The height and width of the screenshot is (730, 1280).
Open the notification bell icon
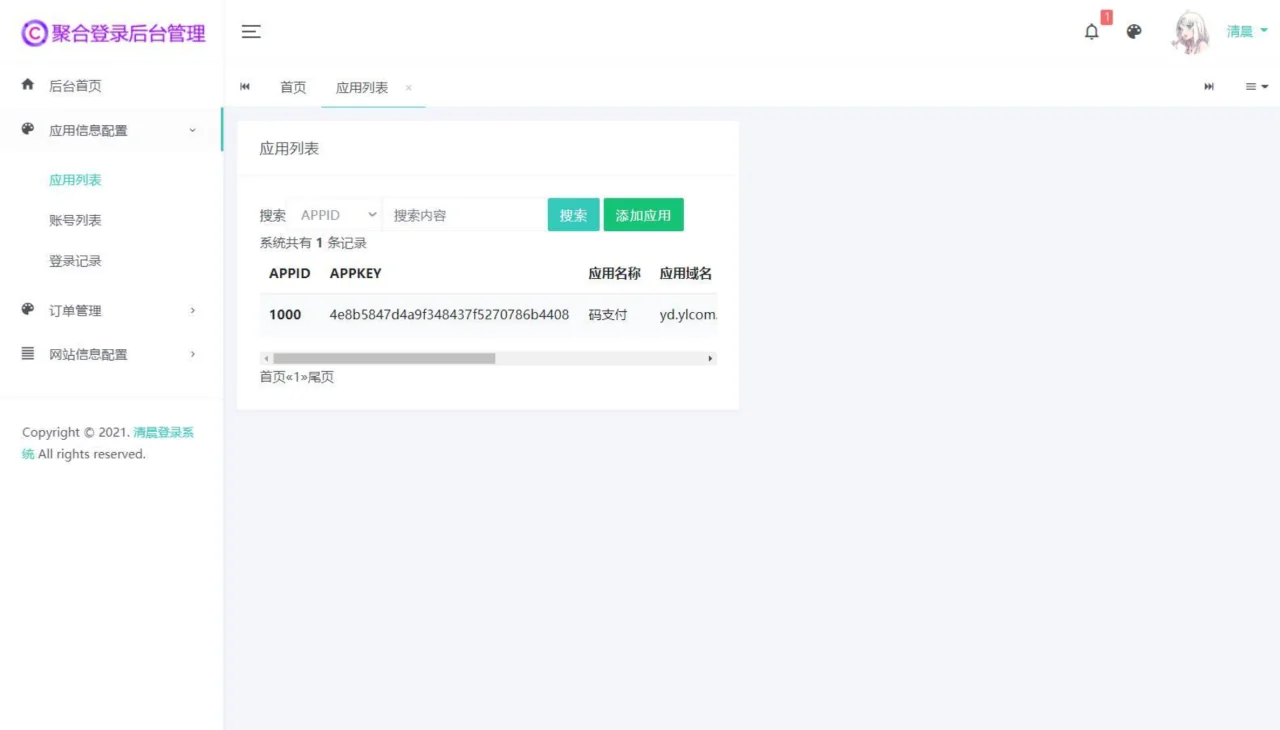tap(1091, 32)
